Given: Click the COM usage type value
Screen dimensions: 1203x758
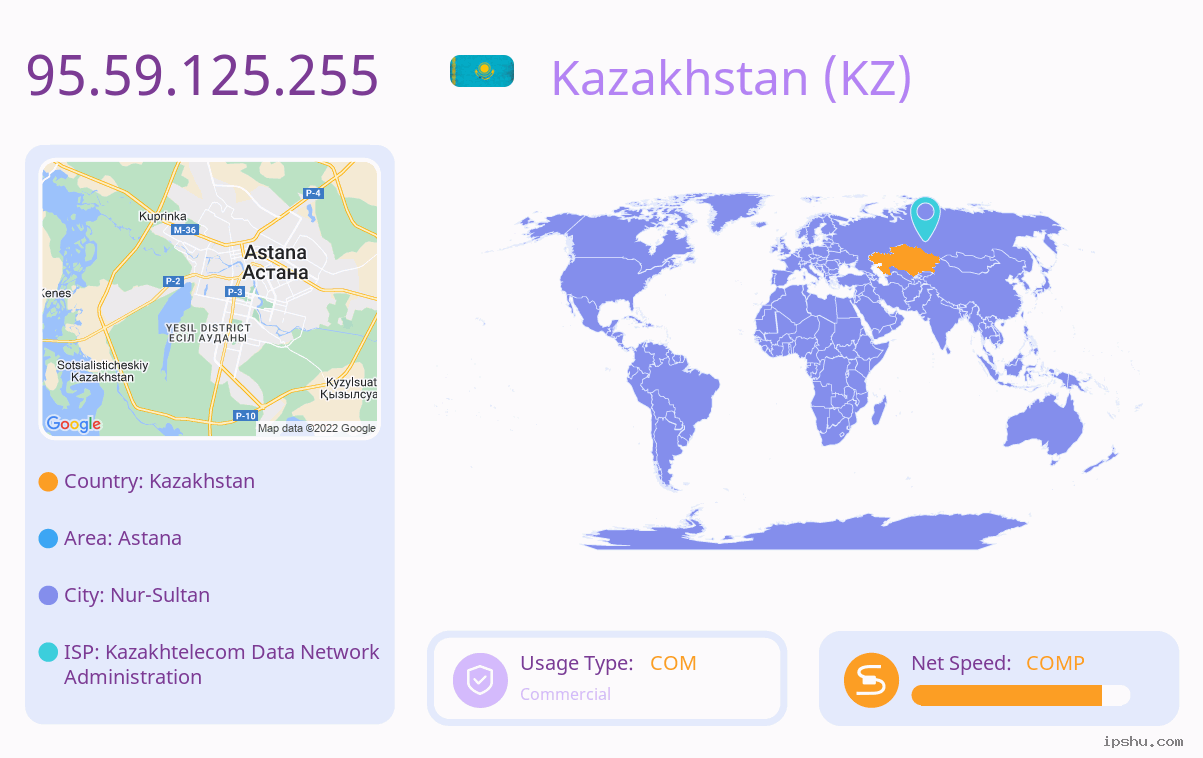Looking at the screenshot, I should click(x=673, y=663).
